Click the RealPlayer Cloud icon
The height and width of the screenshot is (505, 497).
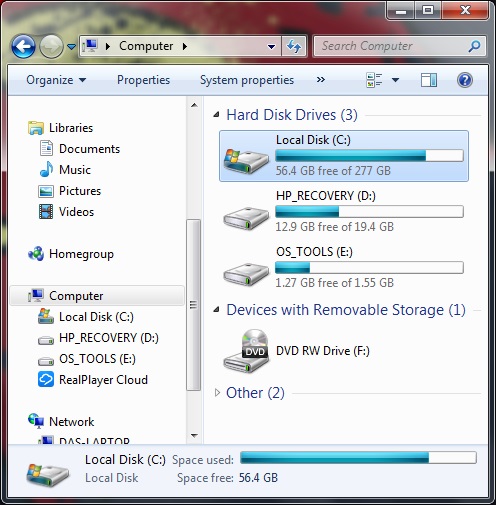coord(46,380)
